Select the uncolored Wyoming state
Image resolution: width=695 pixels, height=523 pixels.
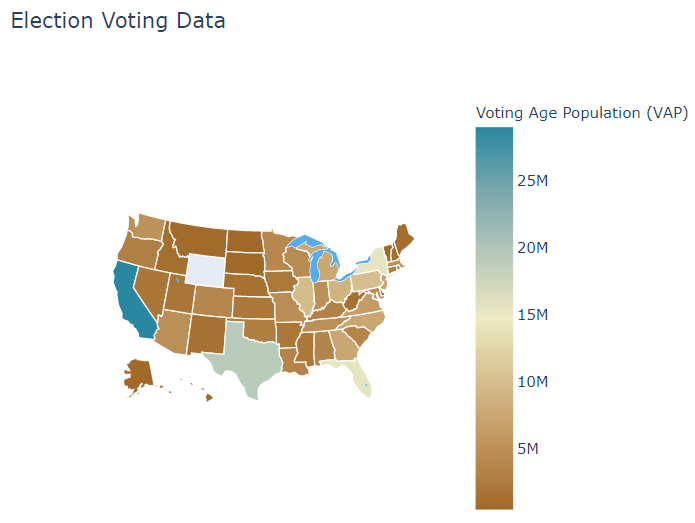click(x=207, y=269)
